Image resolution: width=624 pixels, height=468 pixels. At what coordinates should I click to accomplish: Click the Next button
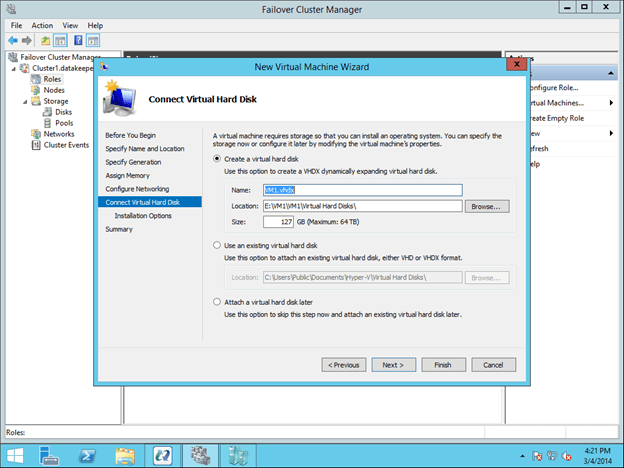(393, 365)
